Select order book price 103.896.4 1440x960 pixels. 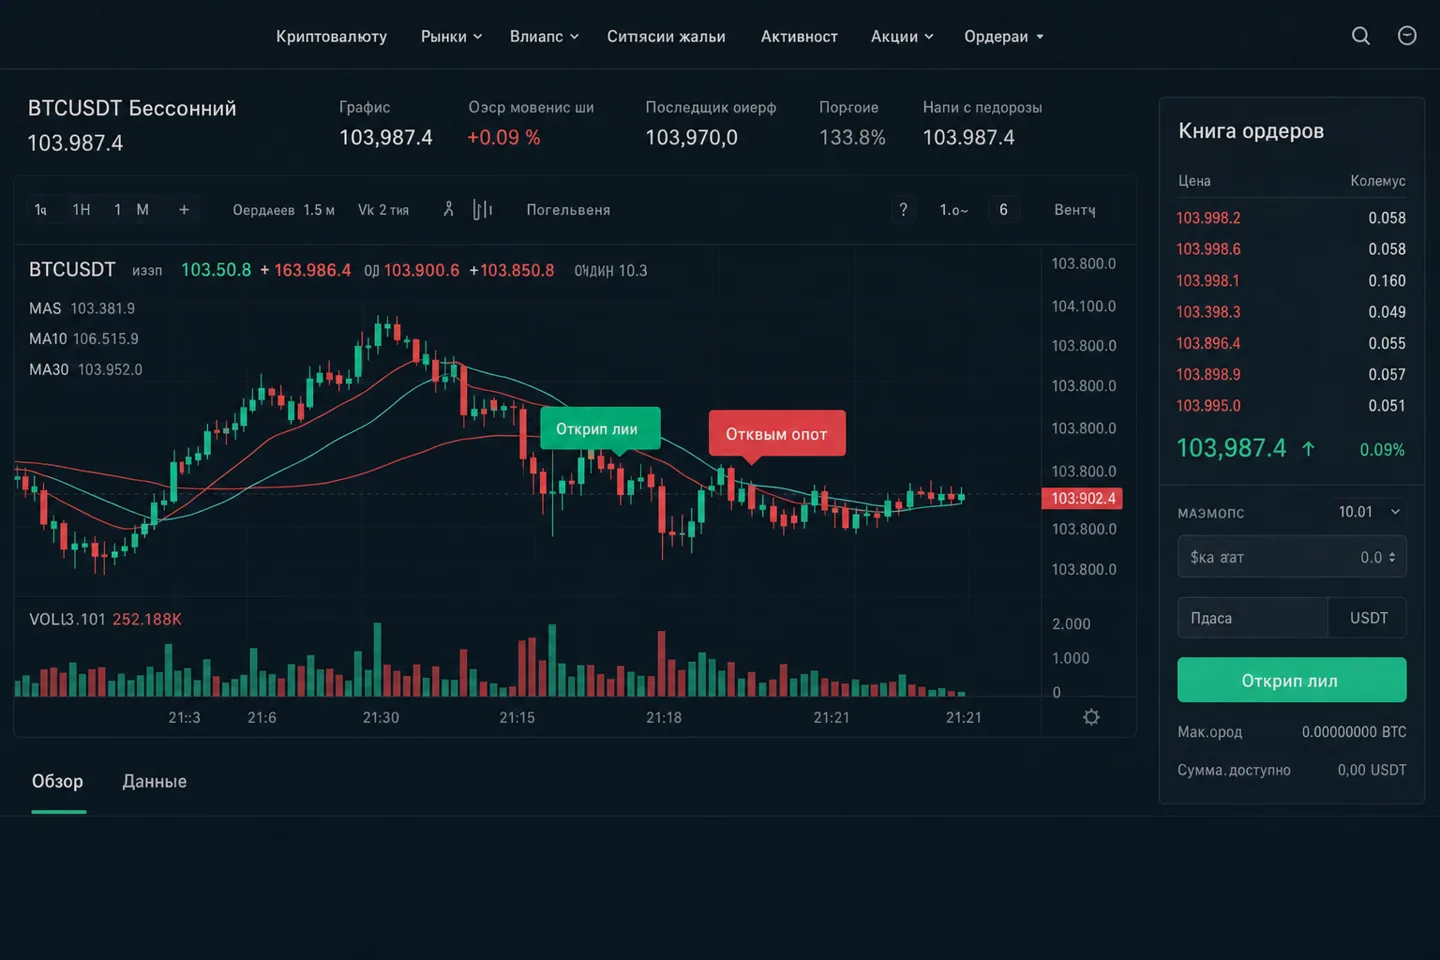click(1208, 343)
